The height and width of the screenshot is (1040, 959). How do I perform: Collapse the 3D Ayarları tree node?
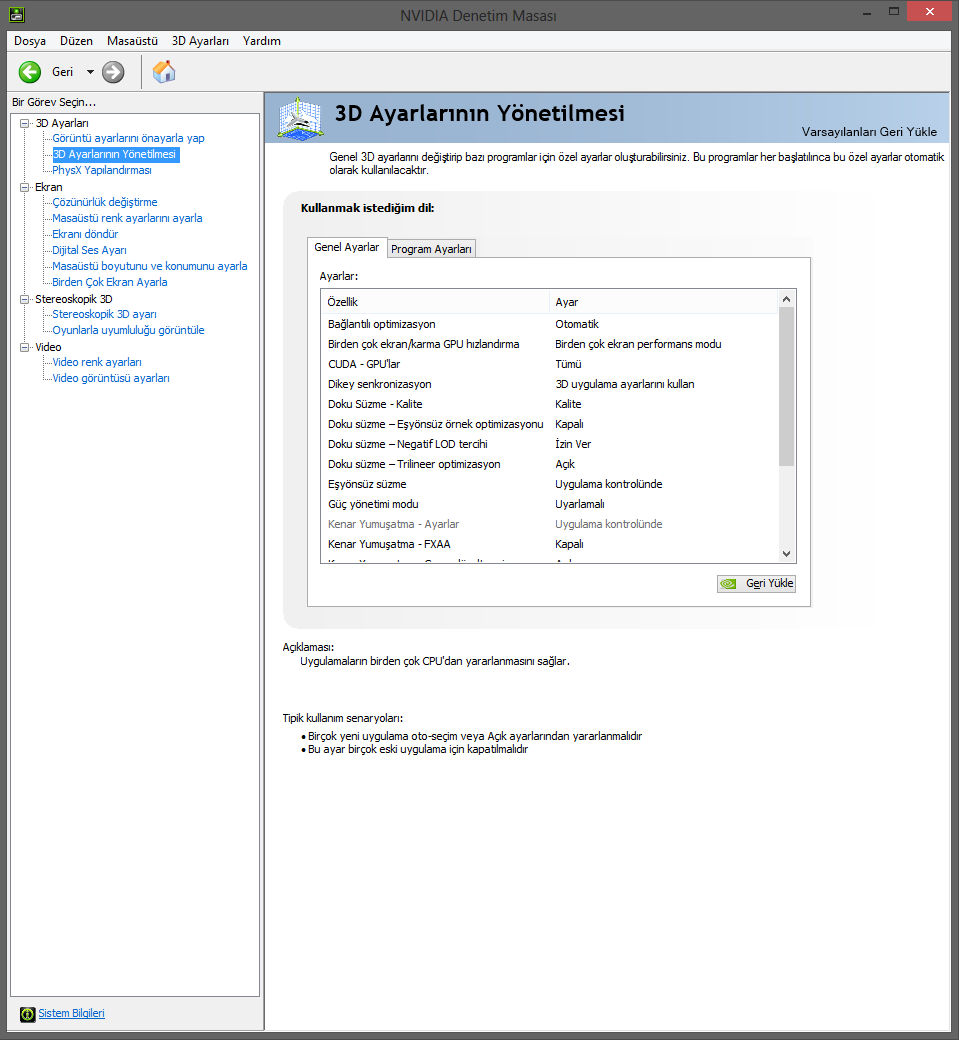coord(25,123)
